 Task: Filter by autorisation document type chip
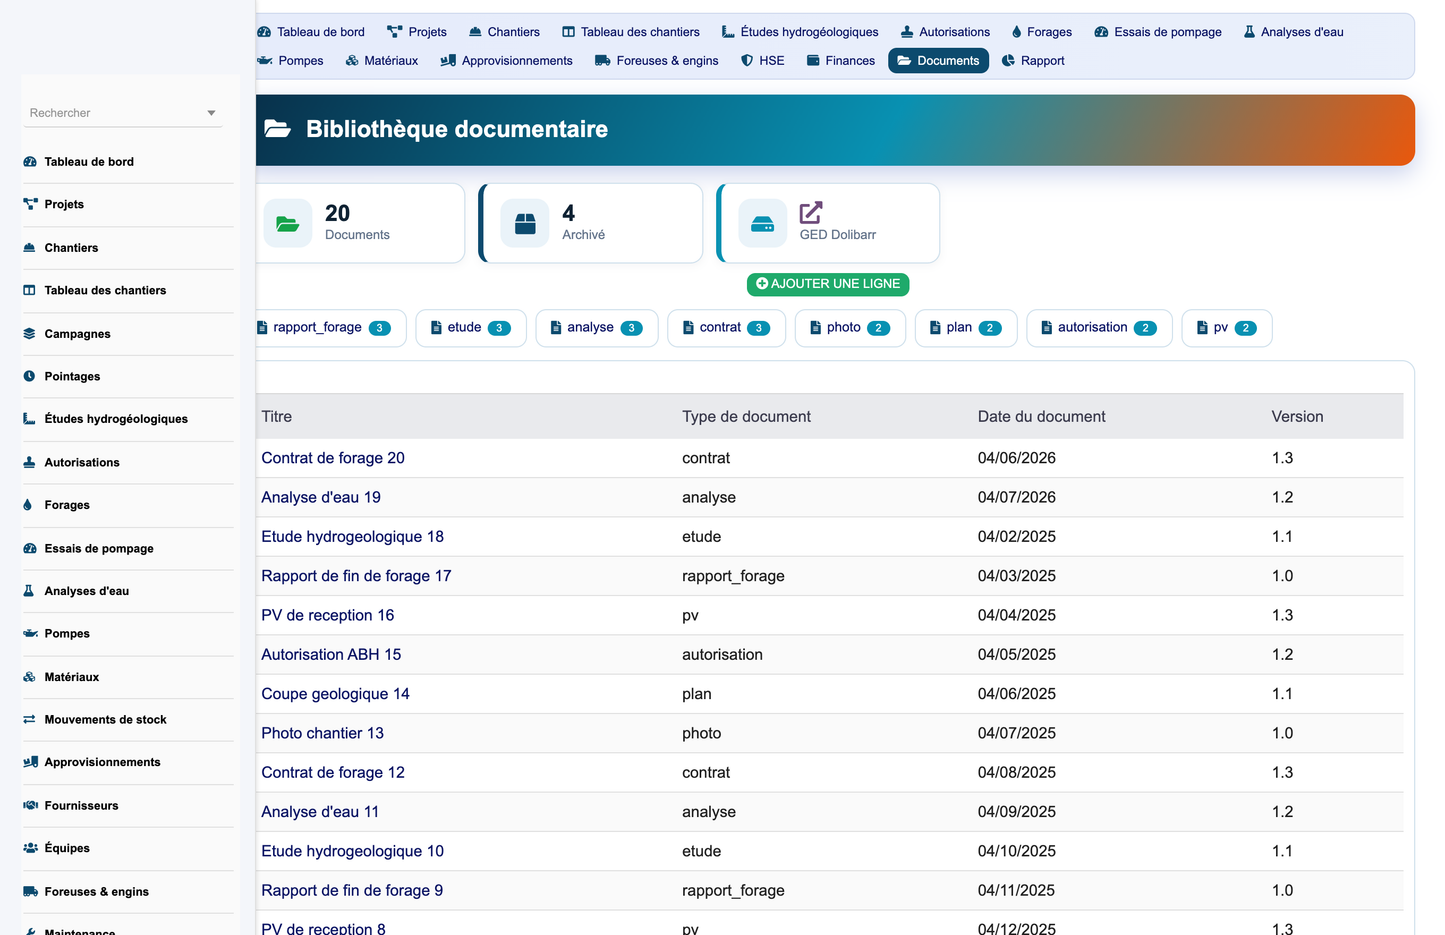(1099, 328)
